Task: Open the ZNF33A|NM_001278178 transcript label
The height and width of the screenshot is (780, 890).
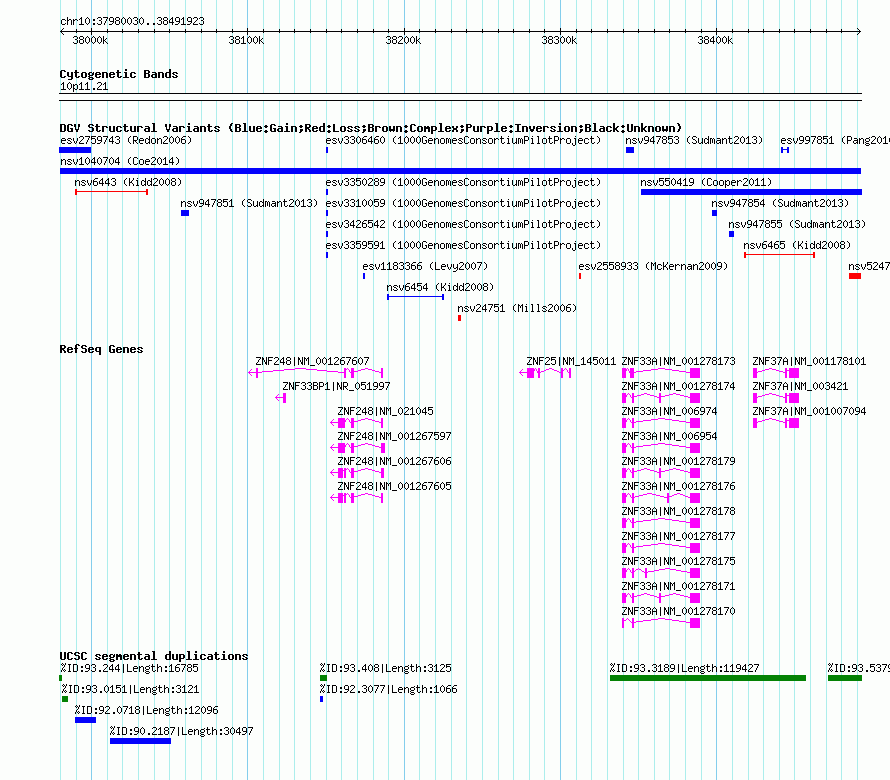Action: tap(678, 511)
